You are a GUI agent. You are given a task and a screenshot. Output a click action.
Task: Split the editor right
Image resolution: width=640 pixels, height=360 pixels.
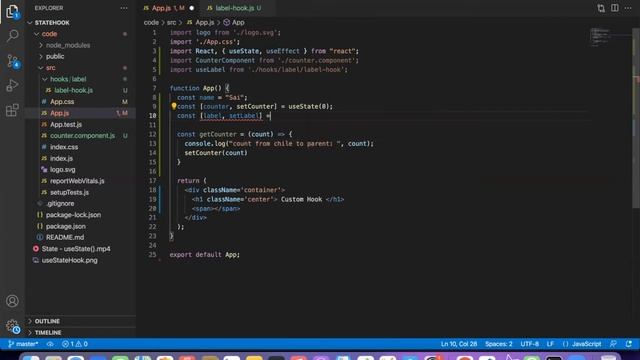click(x=615, y=8)
